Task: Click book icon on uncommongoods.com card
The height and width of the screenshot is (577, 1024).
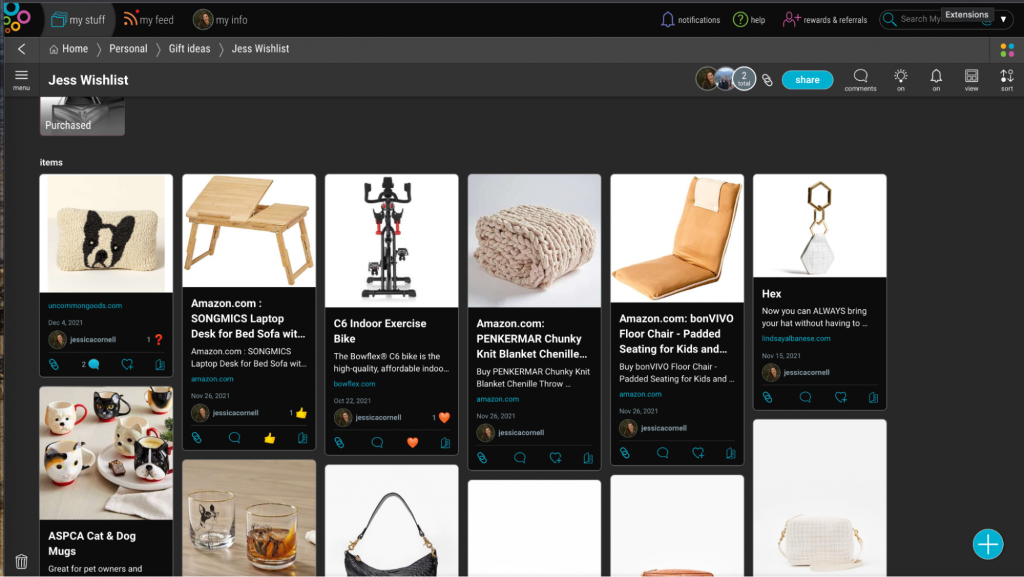Action: point(160,365)
